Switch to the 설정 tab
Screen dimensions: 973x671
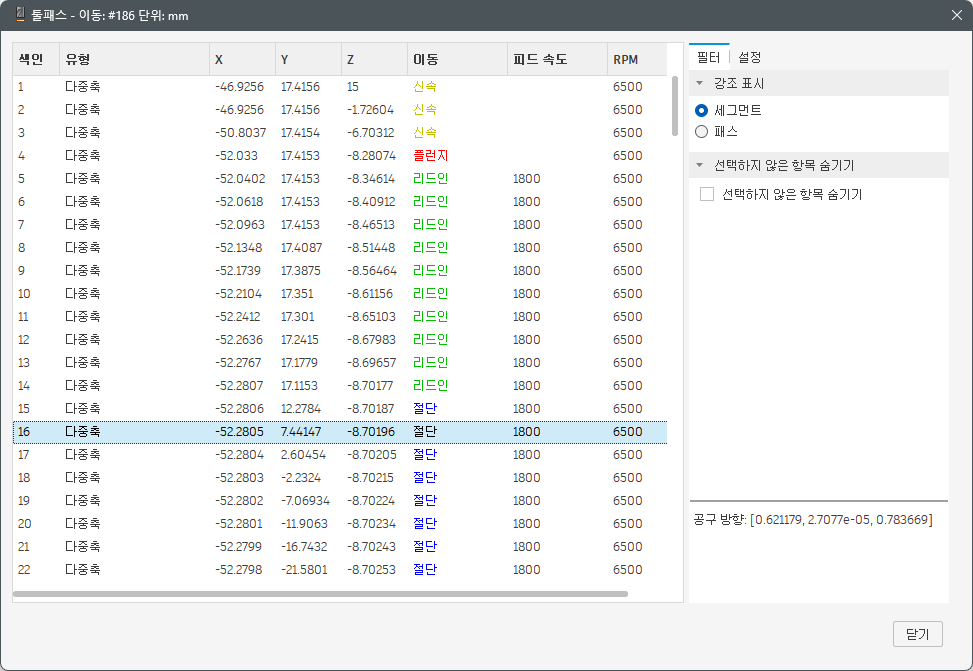(x=750, y=57)
